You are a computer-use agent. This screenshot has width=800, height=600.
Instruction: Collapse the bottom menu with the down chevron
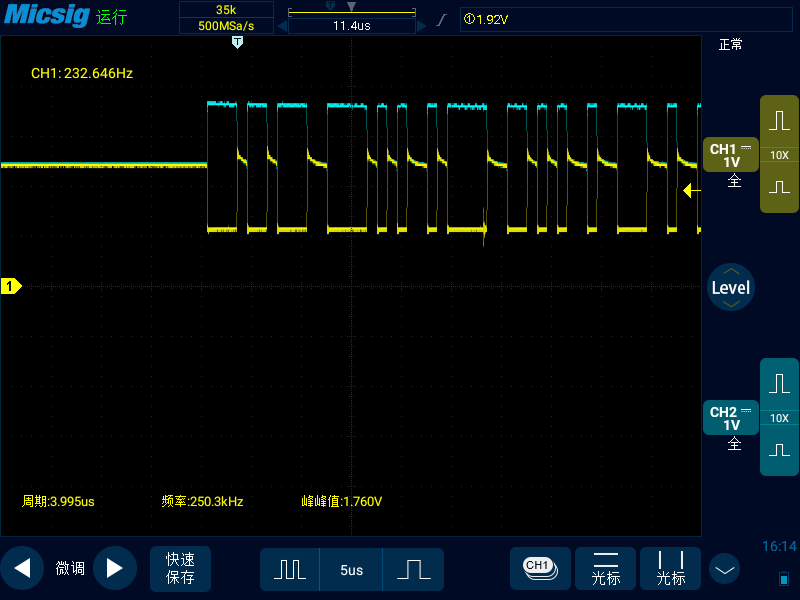coord(723,568)
